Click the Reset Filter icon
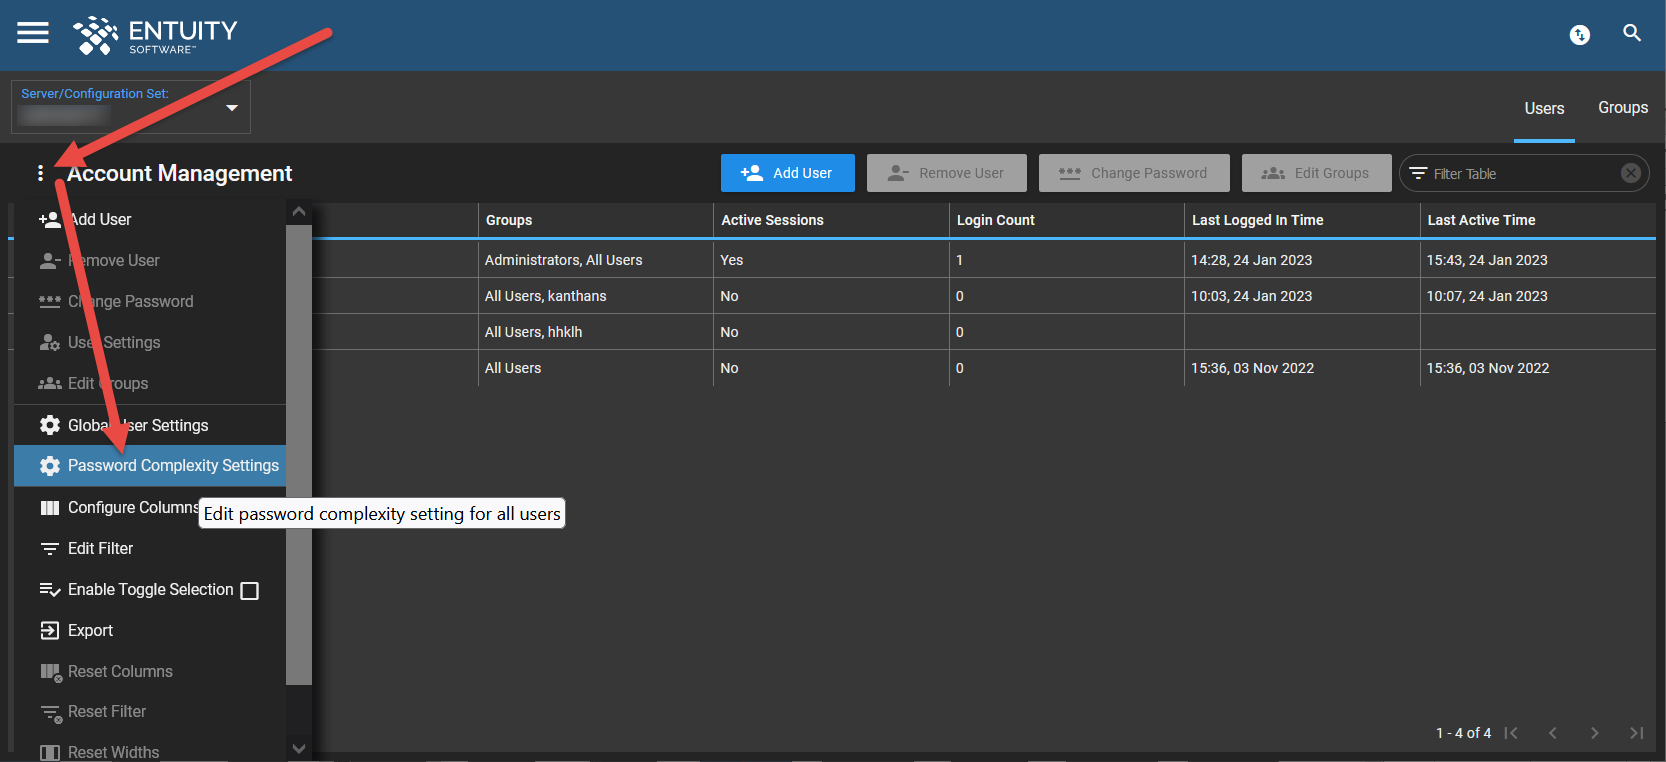Viewport: 1666px width, 762px height. pos(50,713)
